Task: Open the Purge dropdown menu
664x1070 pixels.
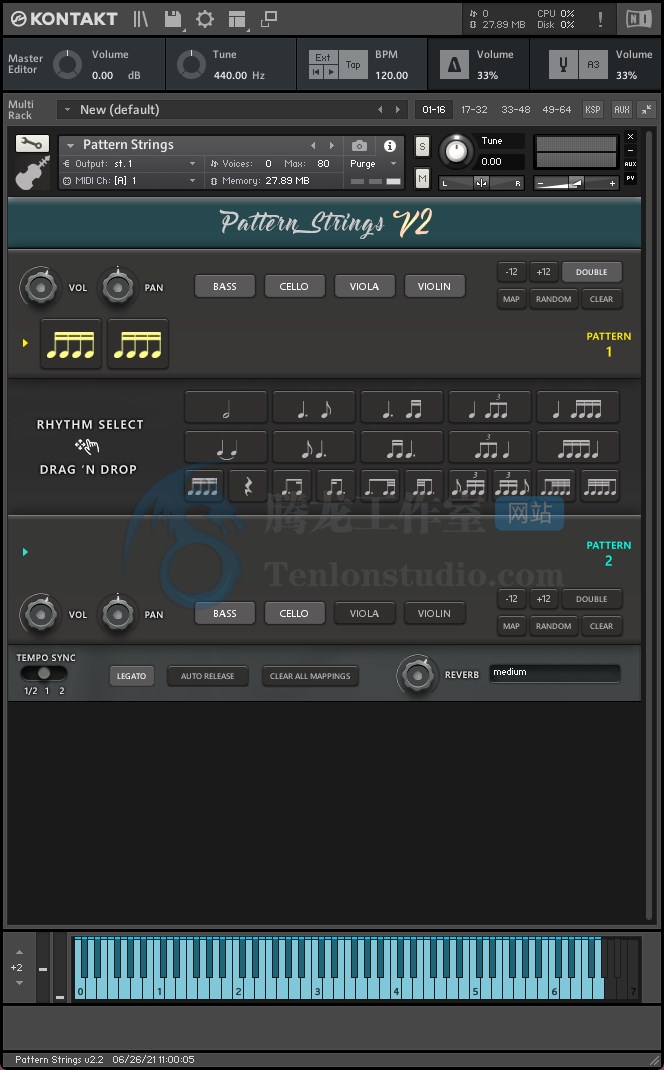Action: pos(374,164)
